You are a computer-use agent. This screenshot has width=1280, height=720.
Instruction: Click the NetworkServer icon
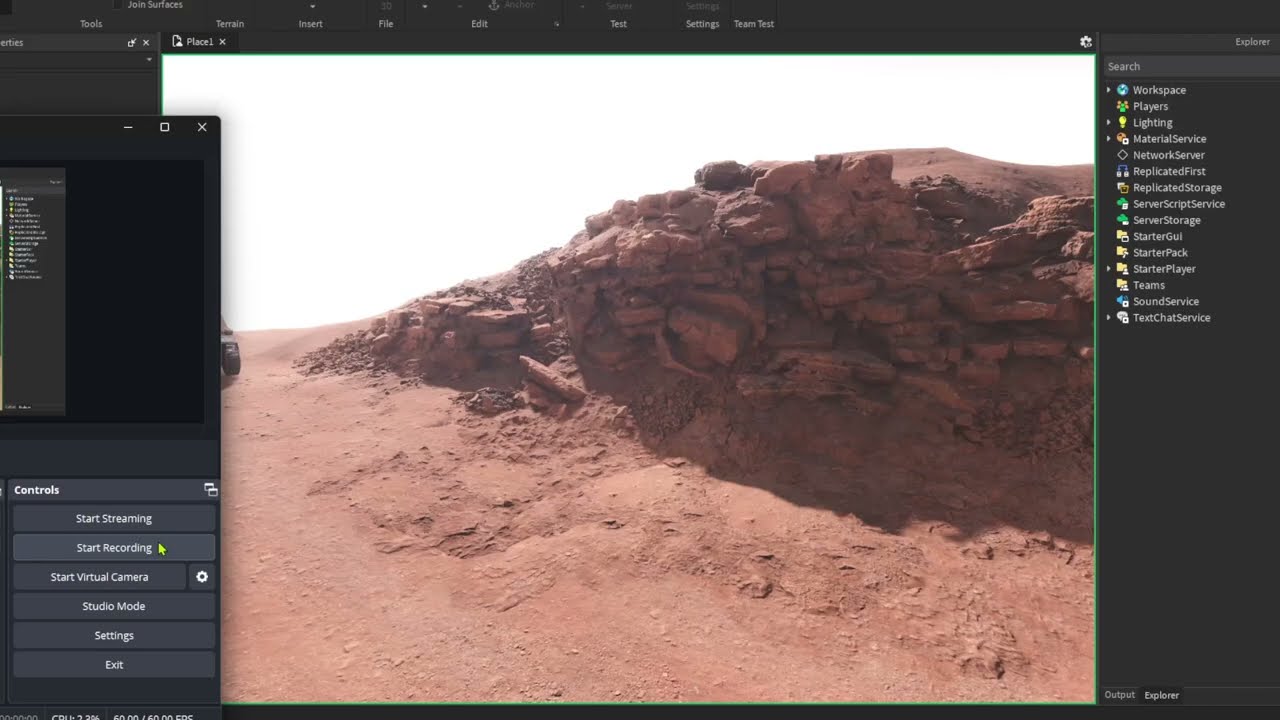pyautogui.click(x=1122, y=155)
